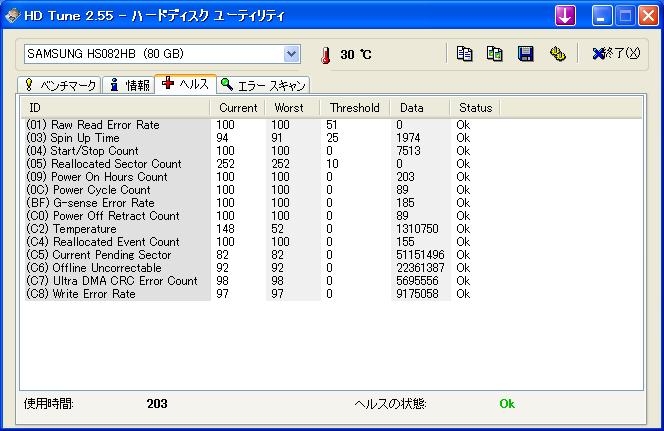
Task: Click the Threshold column header
Action: point(354,107)
